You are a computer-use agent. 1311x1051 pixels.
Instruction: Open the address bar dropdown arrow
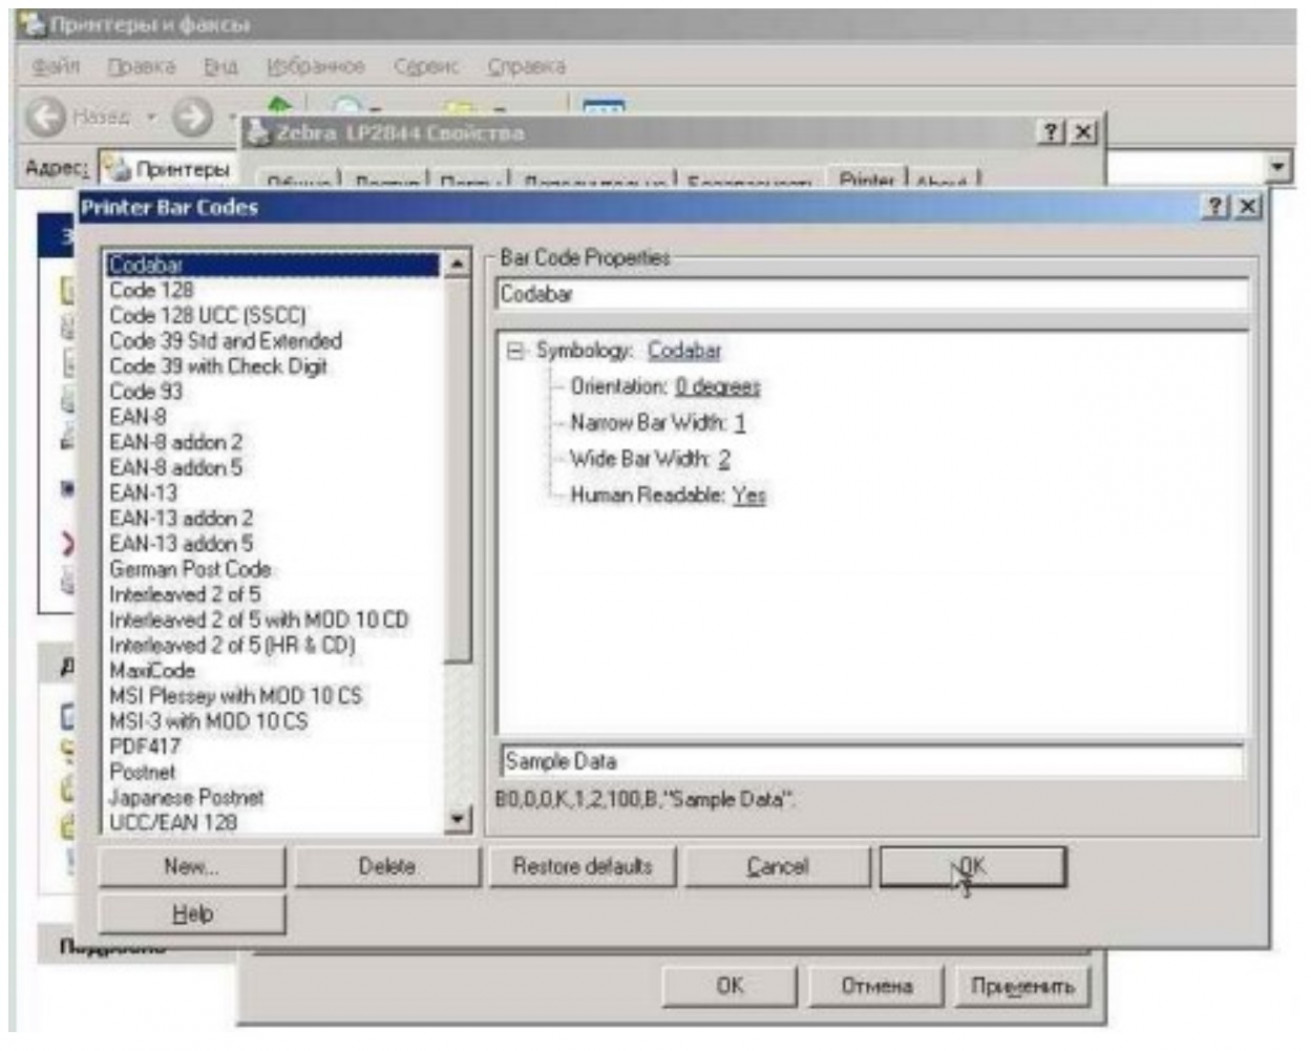(1278, 167)
